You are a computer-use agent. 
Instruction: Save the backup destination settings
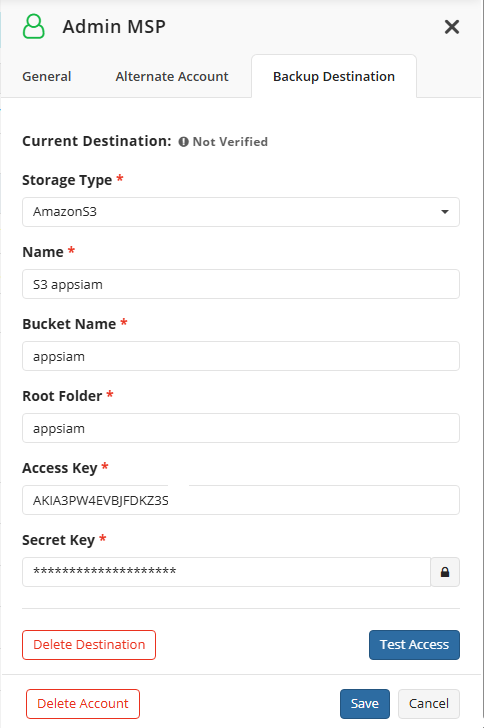point(365,704)
